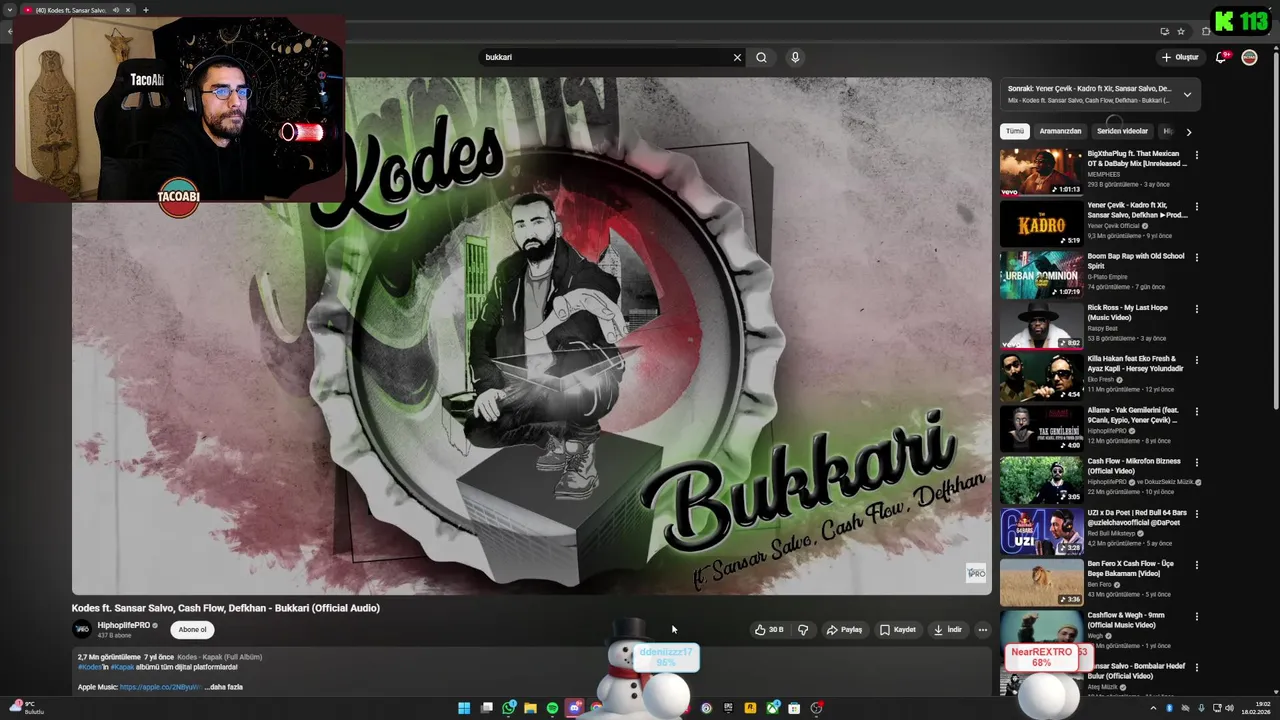This screenshot has width=1280, height=720.
Task: Open options for Cash Flow - Mikrofon Bizness
Action: click(x=1196, y=462)
